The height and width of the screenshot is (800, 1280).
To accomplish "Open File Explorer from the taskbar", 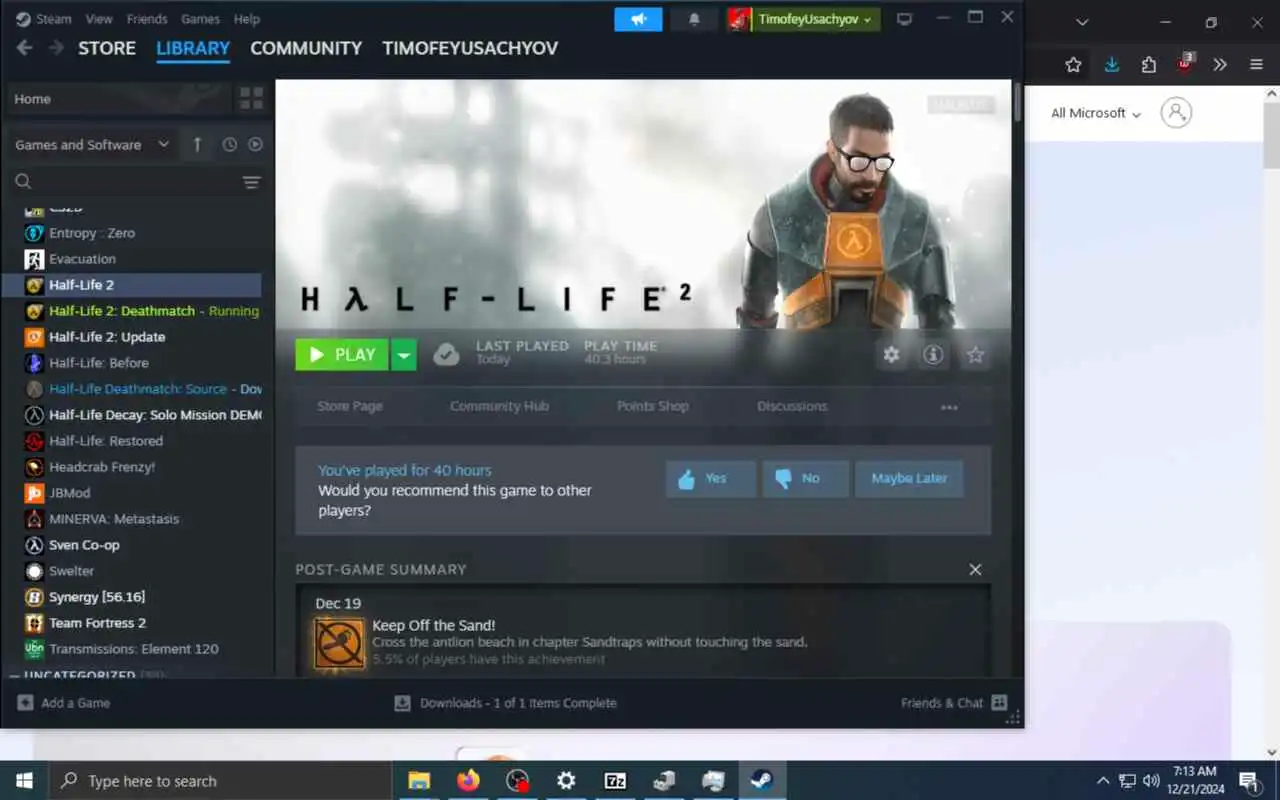I will pos(419,781).
